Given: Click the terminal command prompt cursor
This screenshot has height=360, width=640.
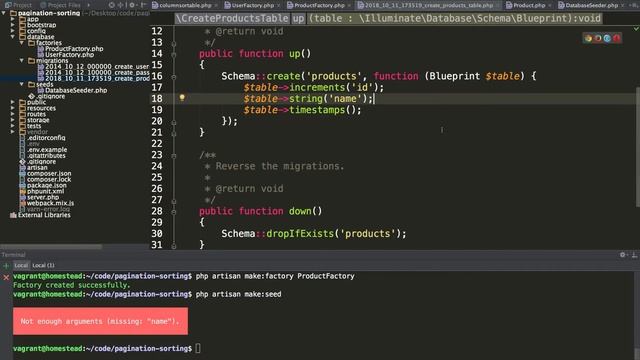Looking at the screenshot, I should (x=198, y=349).
